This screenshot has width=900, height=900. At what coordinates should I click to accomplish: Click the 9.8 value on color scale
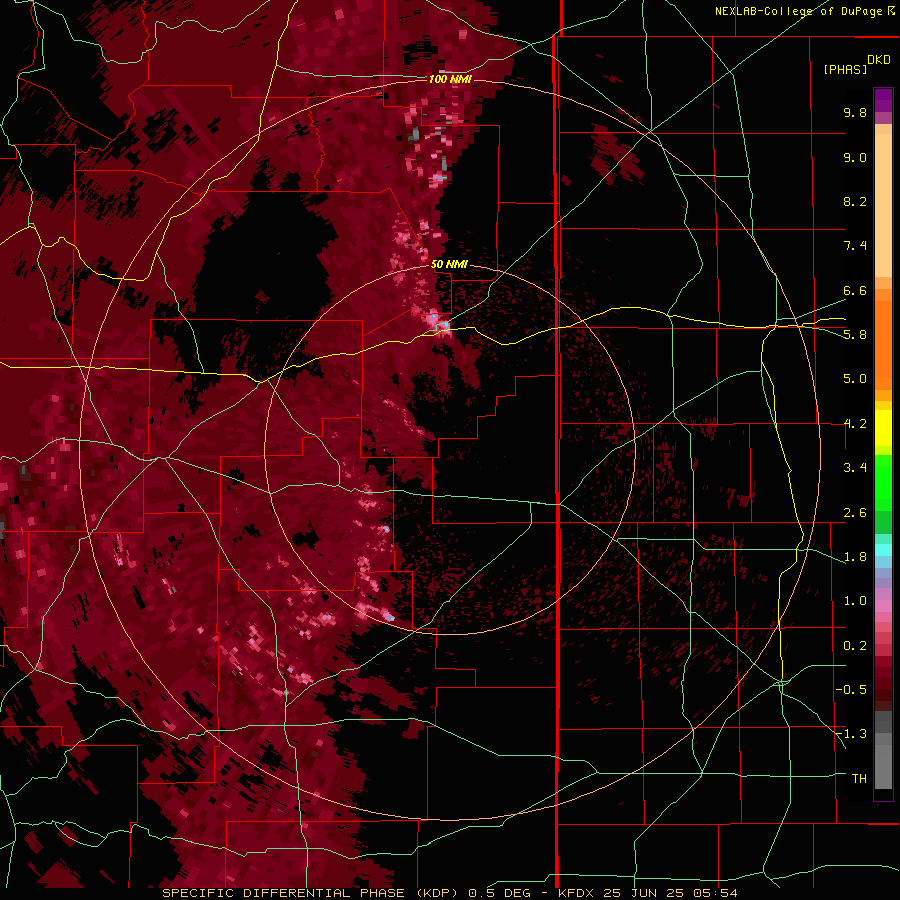[855, 112]
